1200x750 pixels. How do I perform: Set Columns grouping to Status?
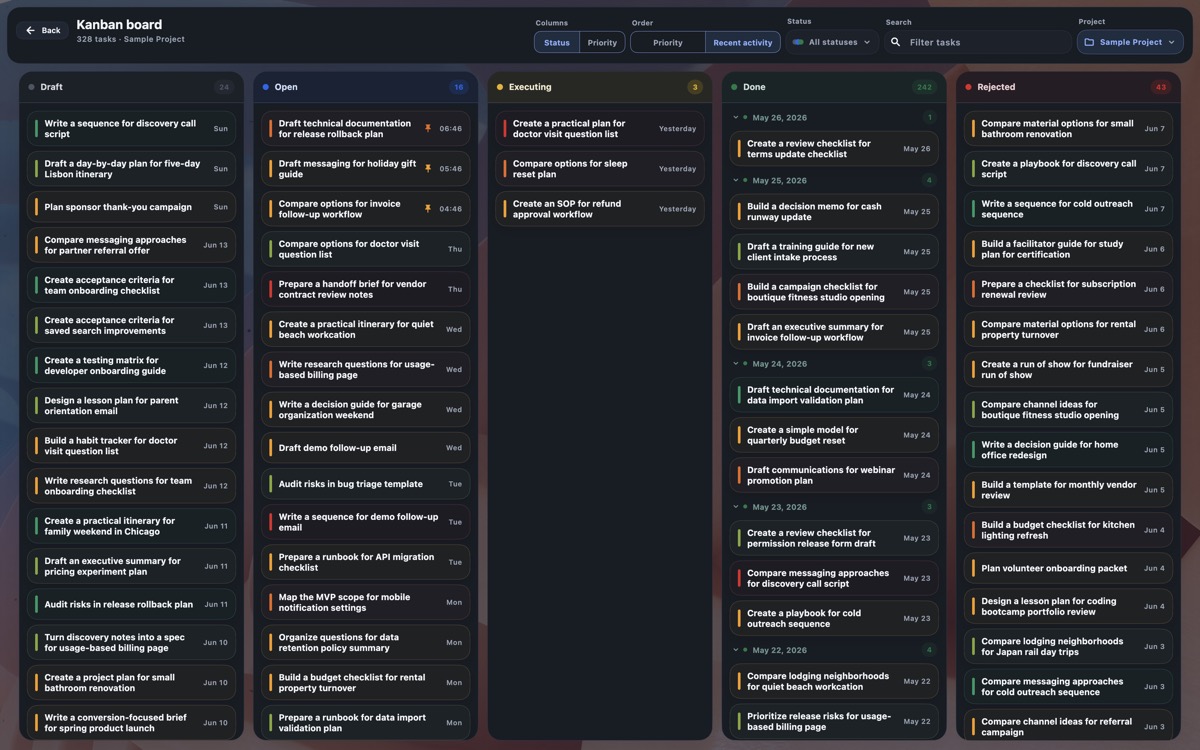tap(557, 42)
